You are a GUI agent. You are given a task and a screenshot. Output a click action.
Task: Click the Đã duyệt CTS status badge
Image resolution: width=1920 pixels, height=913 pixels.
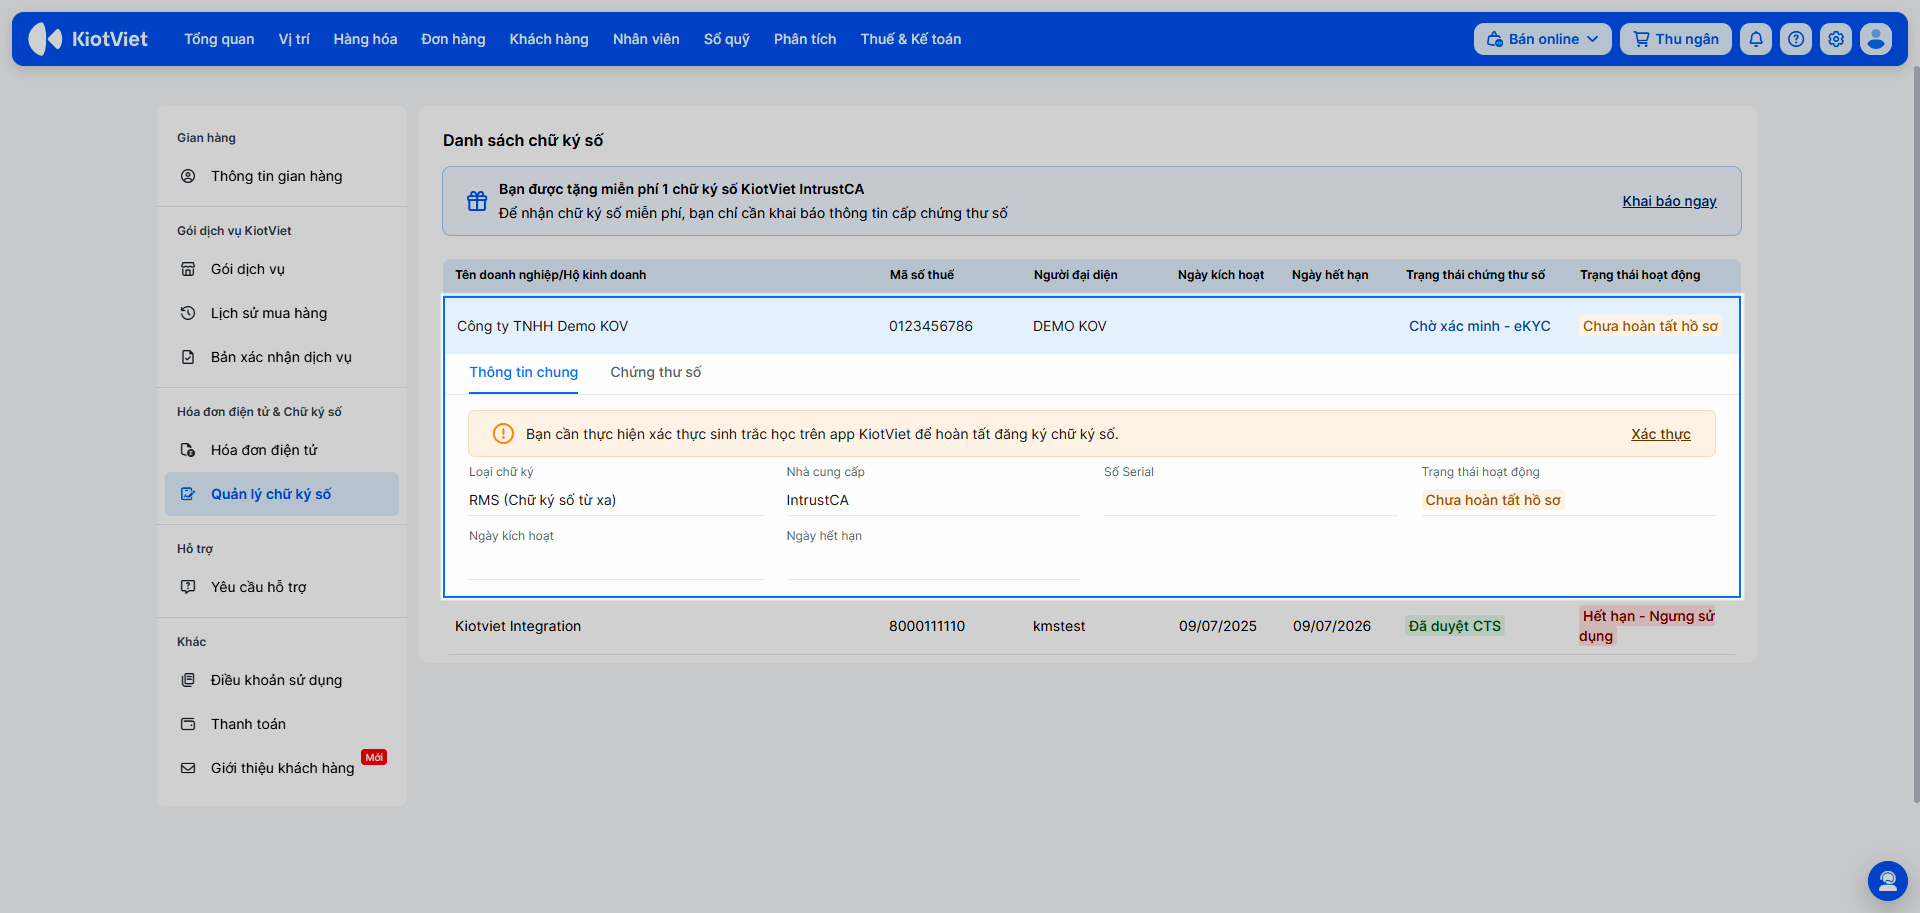1455,626
